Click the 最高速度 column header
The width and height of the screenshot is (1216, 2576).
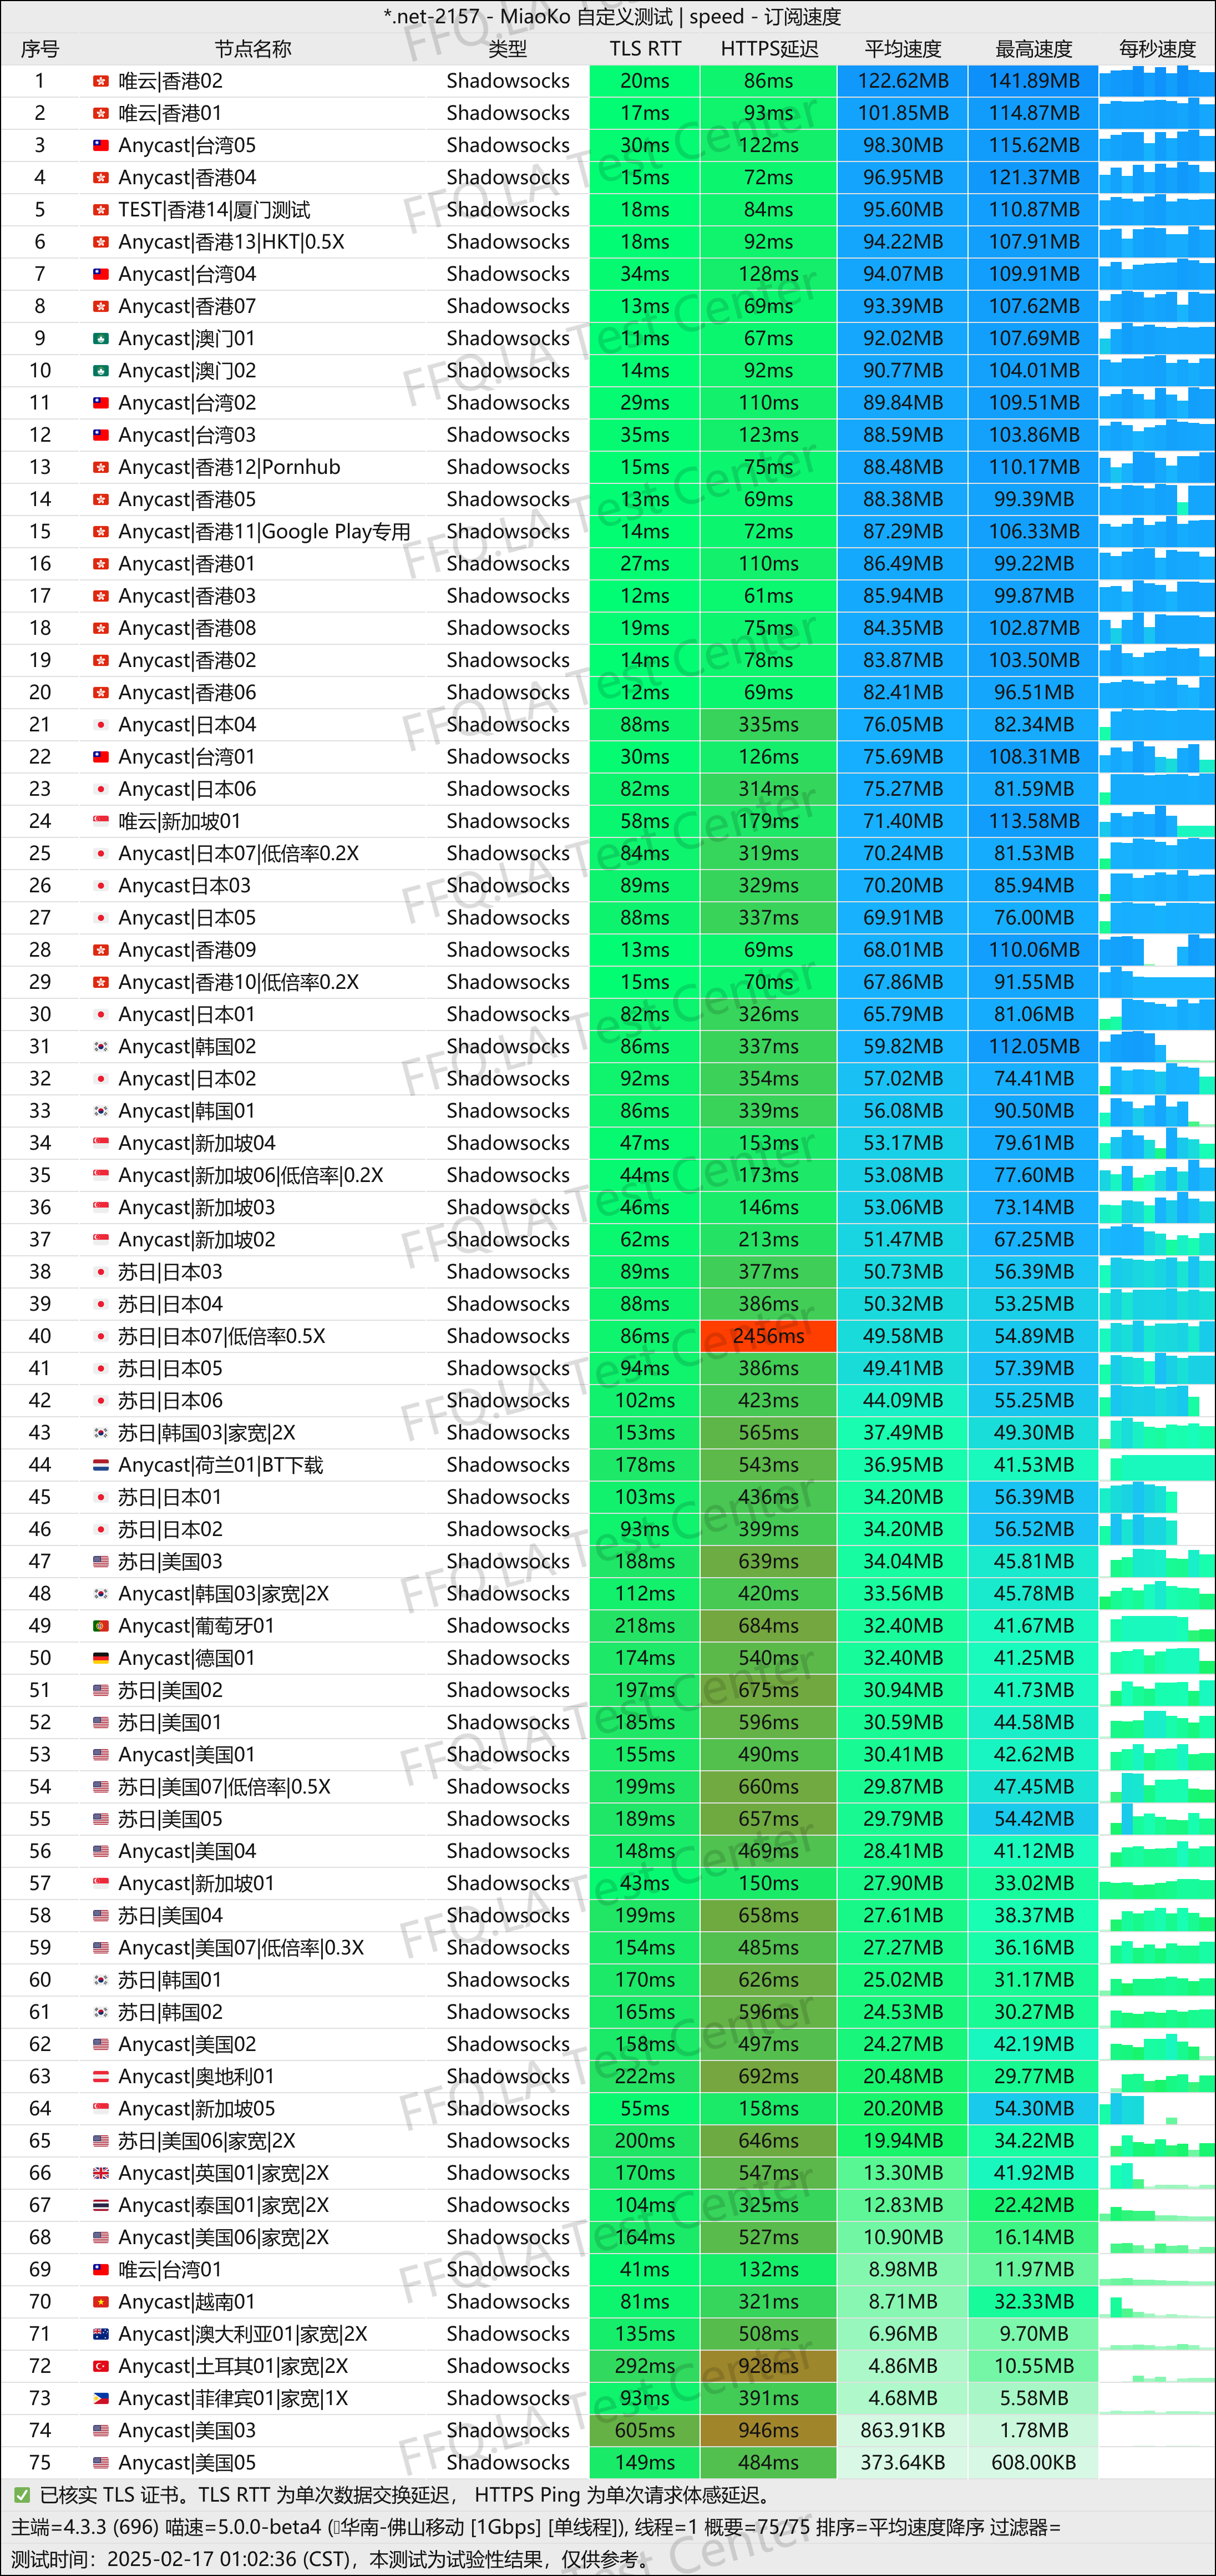(1034, 49)
